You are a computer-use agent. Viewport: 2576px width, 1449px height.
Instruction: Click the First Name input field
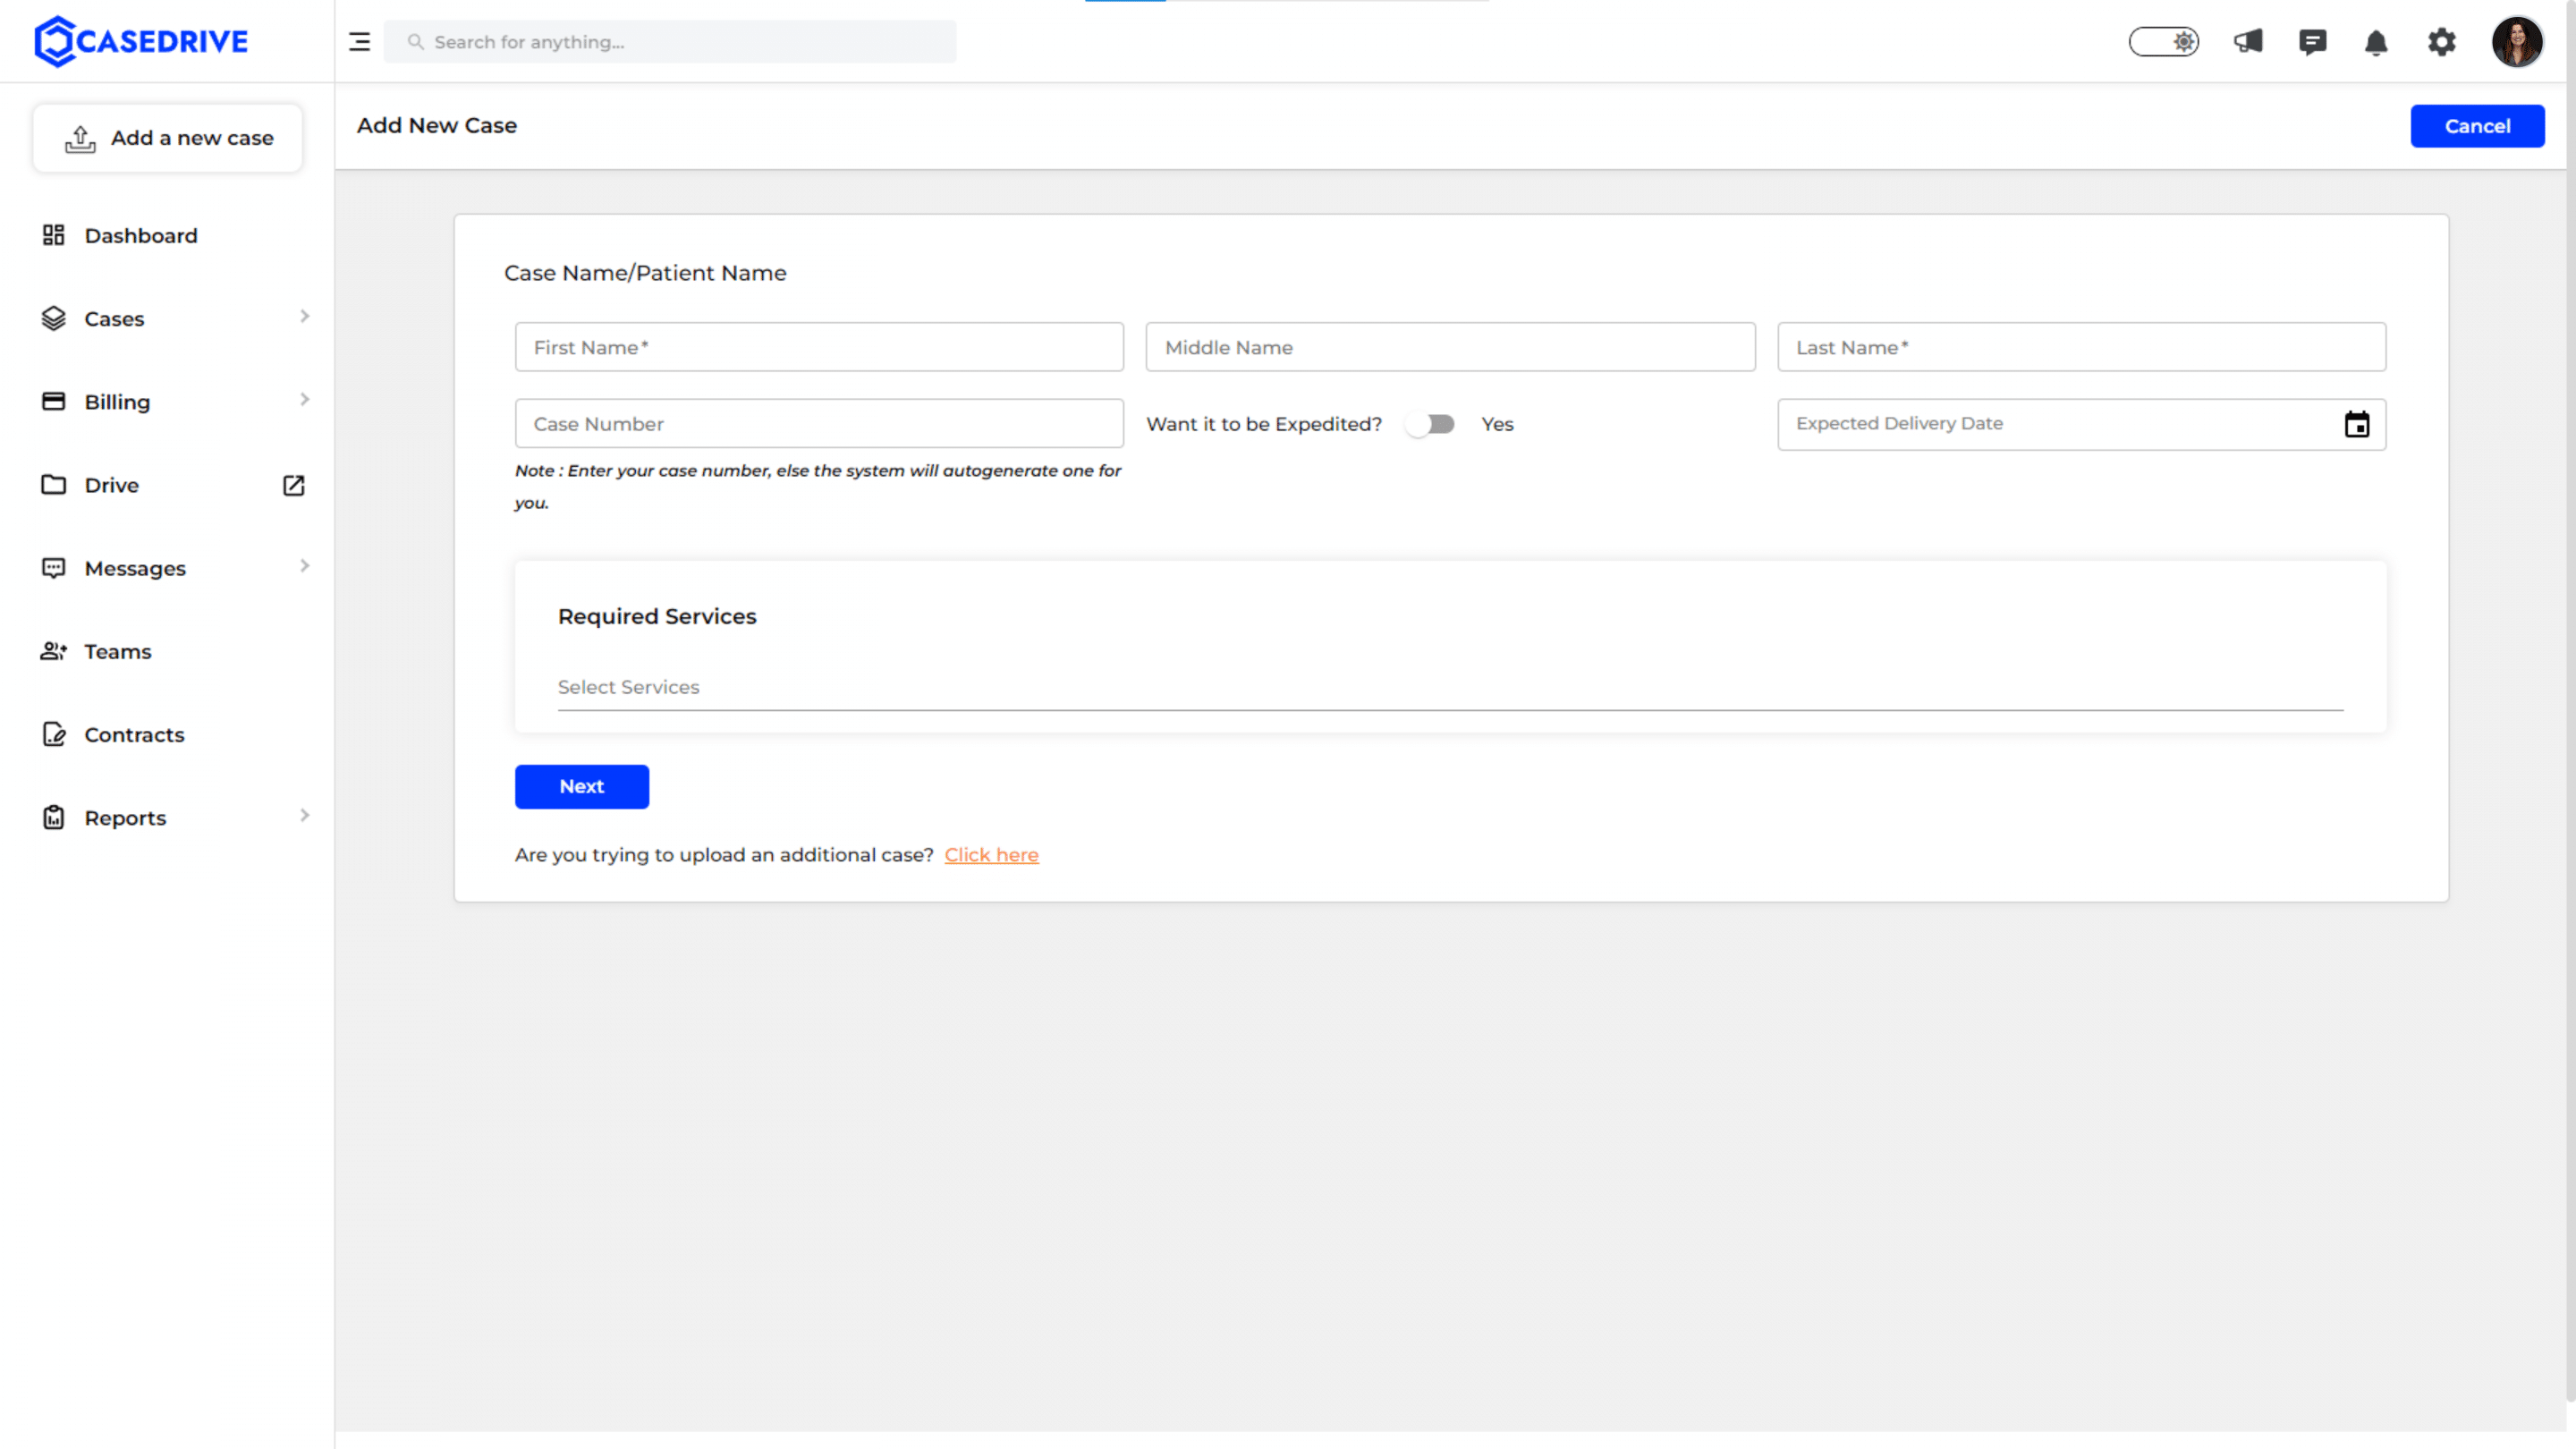coord(818,347)
